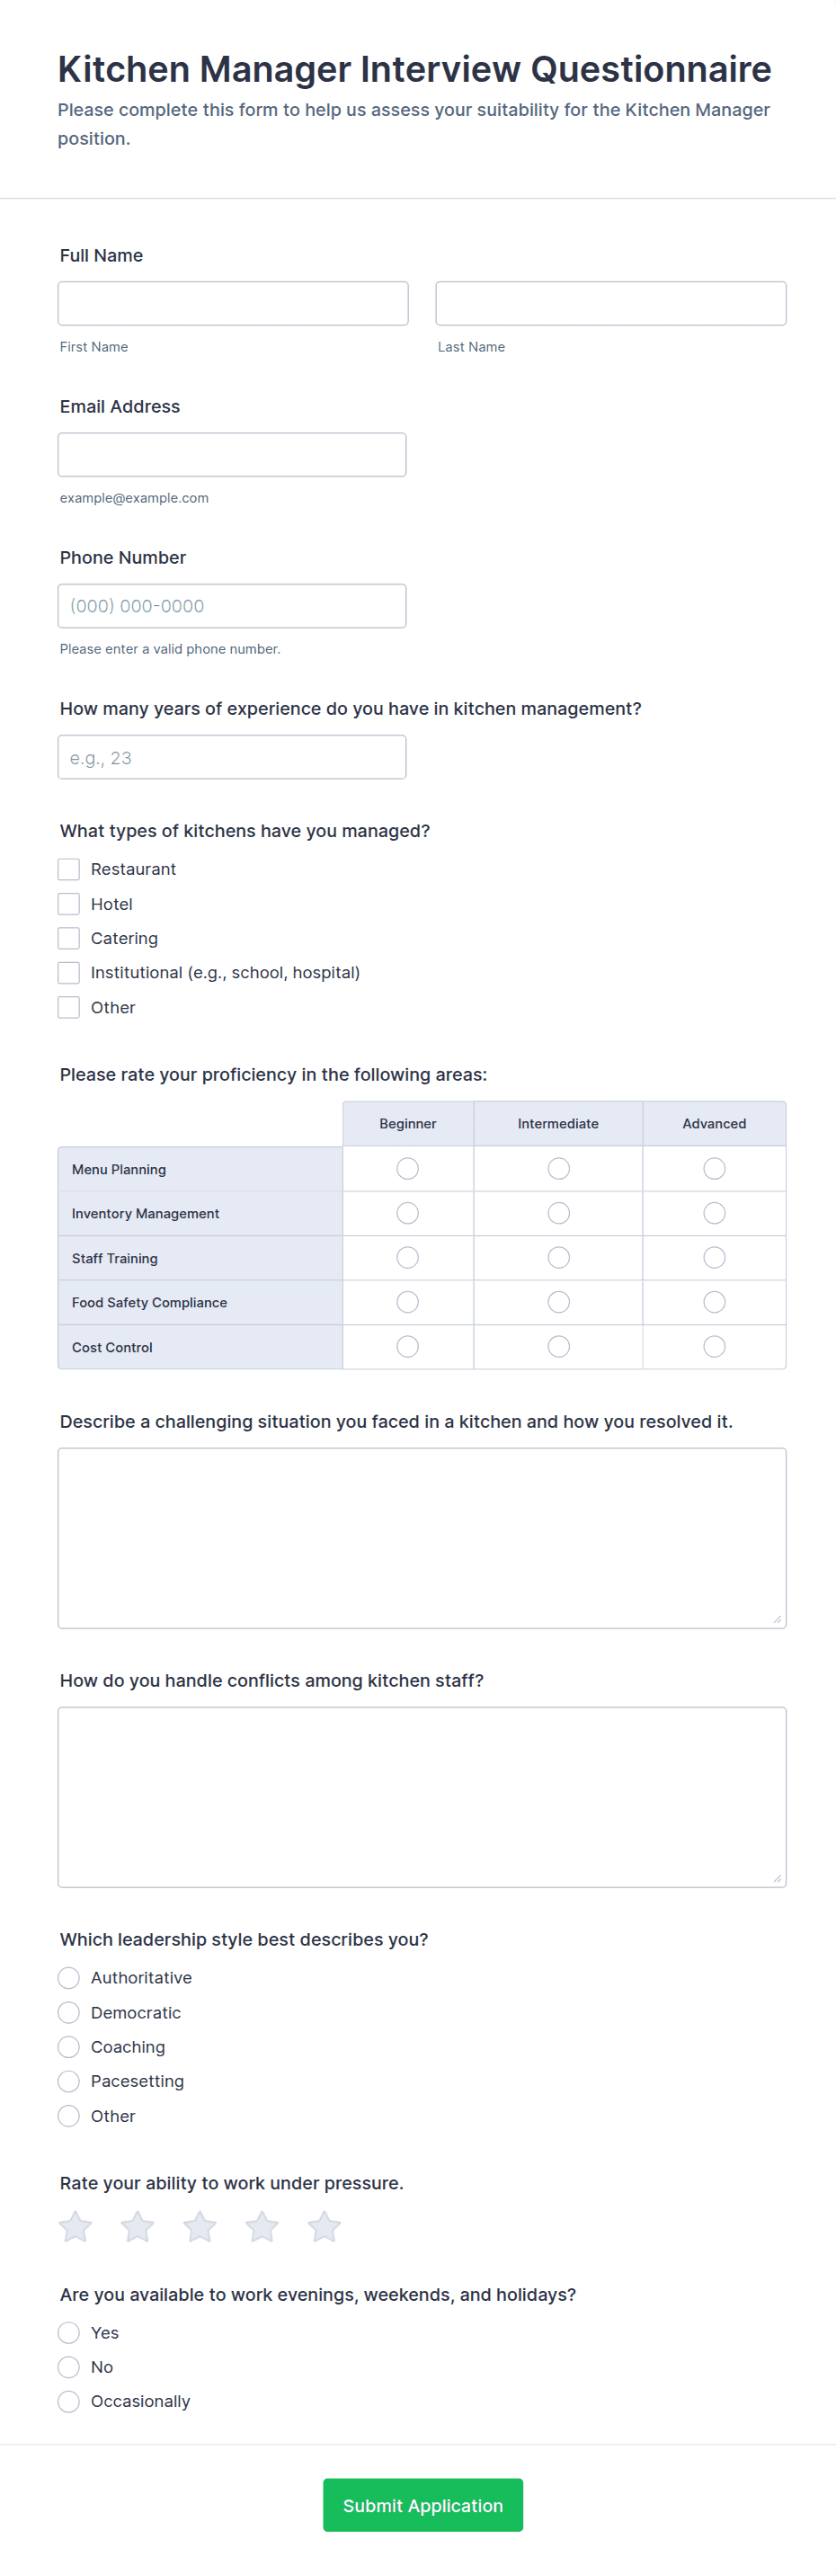Select Occasionally for availability
The width and height of the screenshot is (836, 2576).
(x=69, y=2401)
